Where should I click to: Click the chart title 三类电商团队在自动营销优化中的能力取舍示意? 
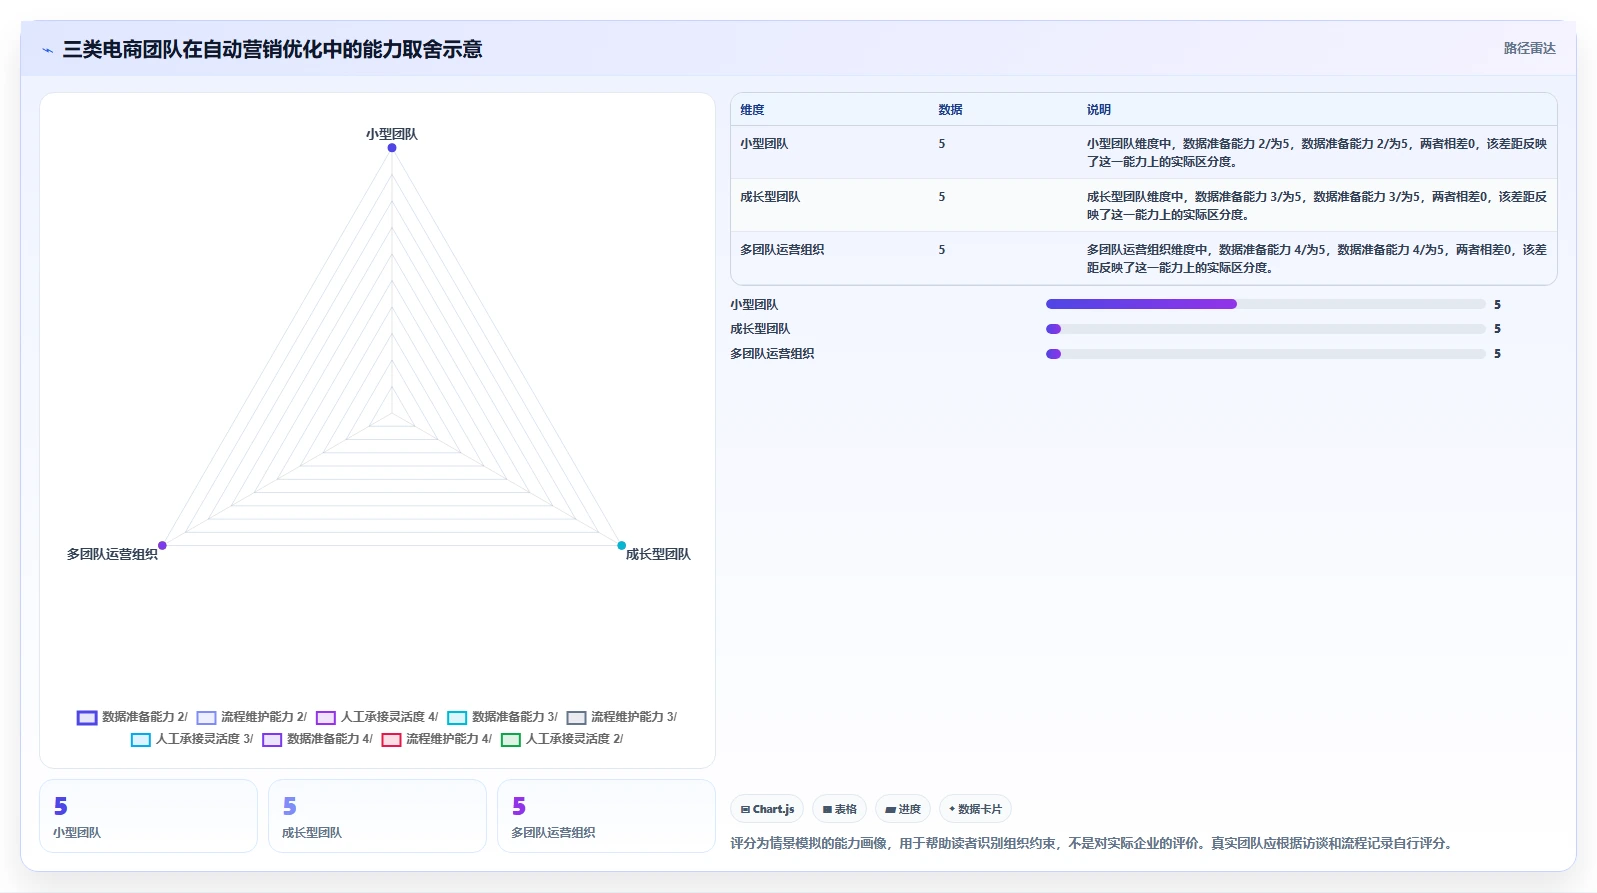[x=272, y=49]
